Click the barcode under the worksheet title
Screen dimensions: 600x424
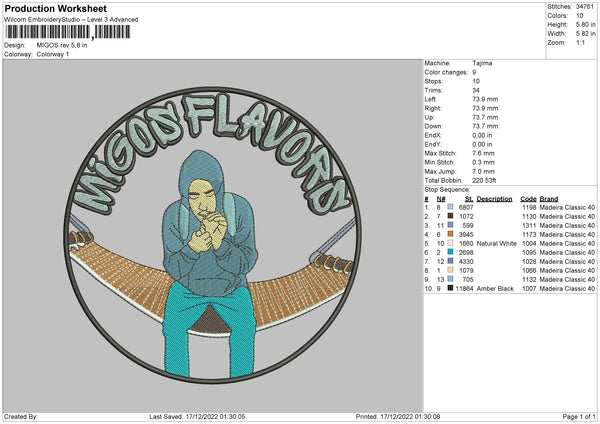click(x=68, y=32)
